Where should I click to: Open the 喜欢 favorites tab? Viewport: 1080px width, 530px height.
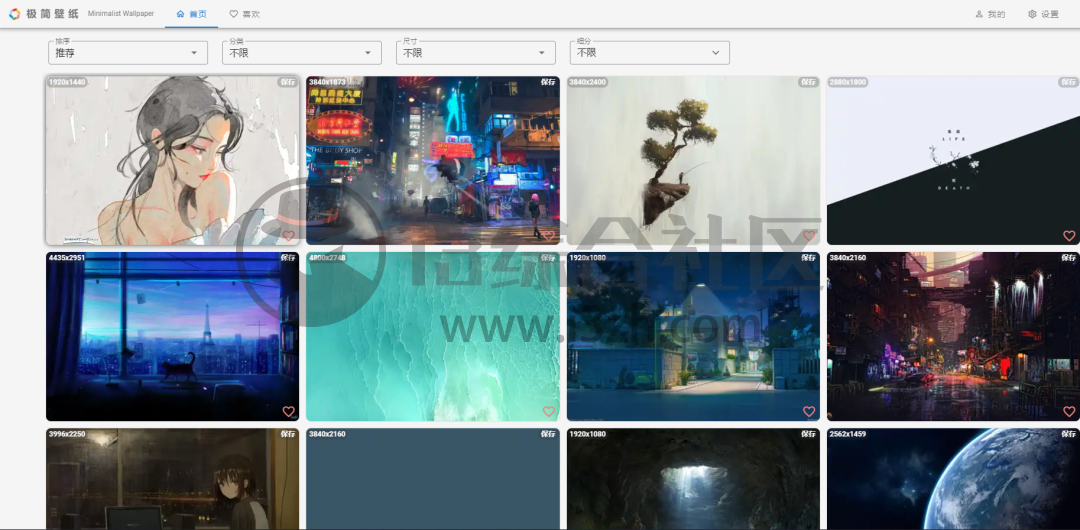tap(245, 14)
